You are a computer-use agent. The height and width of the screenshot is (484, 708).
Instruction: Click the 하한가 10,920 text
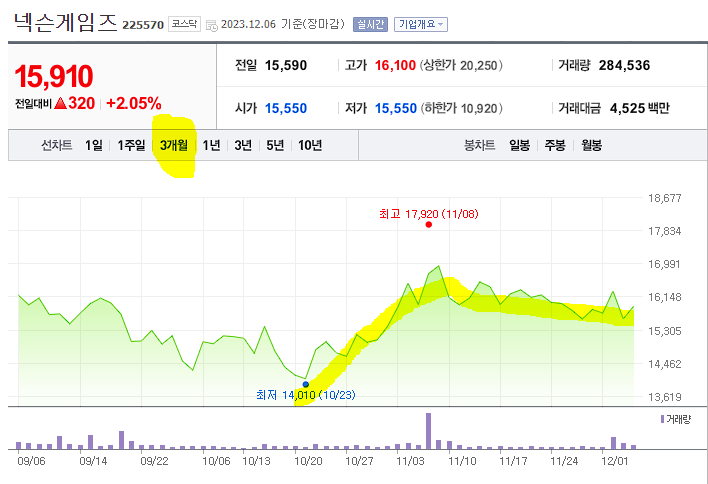coord(461,108)
